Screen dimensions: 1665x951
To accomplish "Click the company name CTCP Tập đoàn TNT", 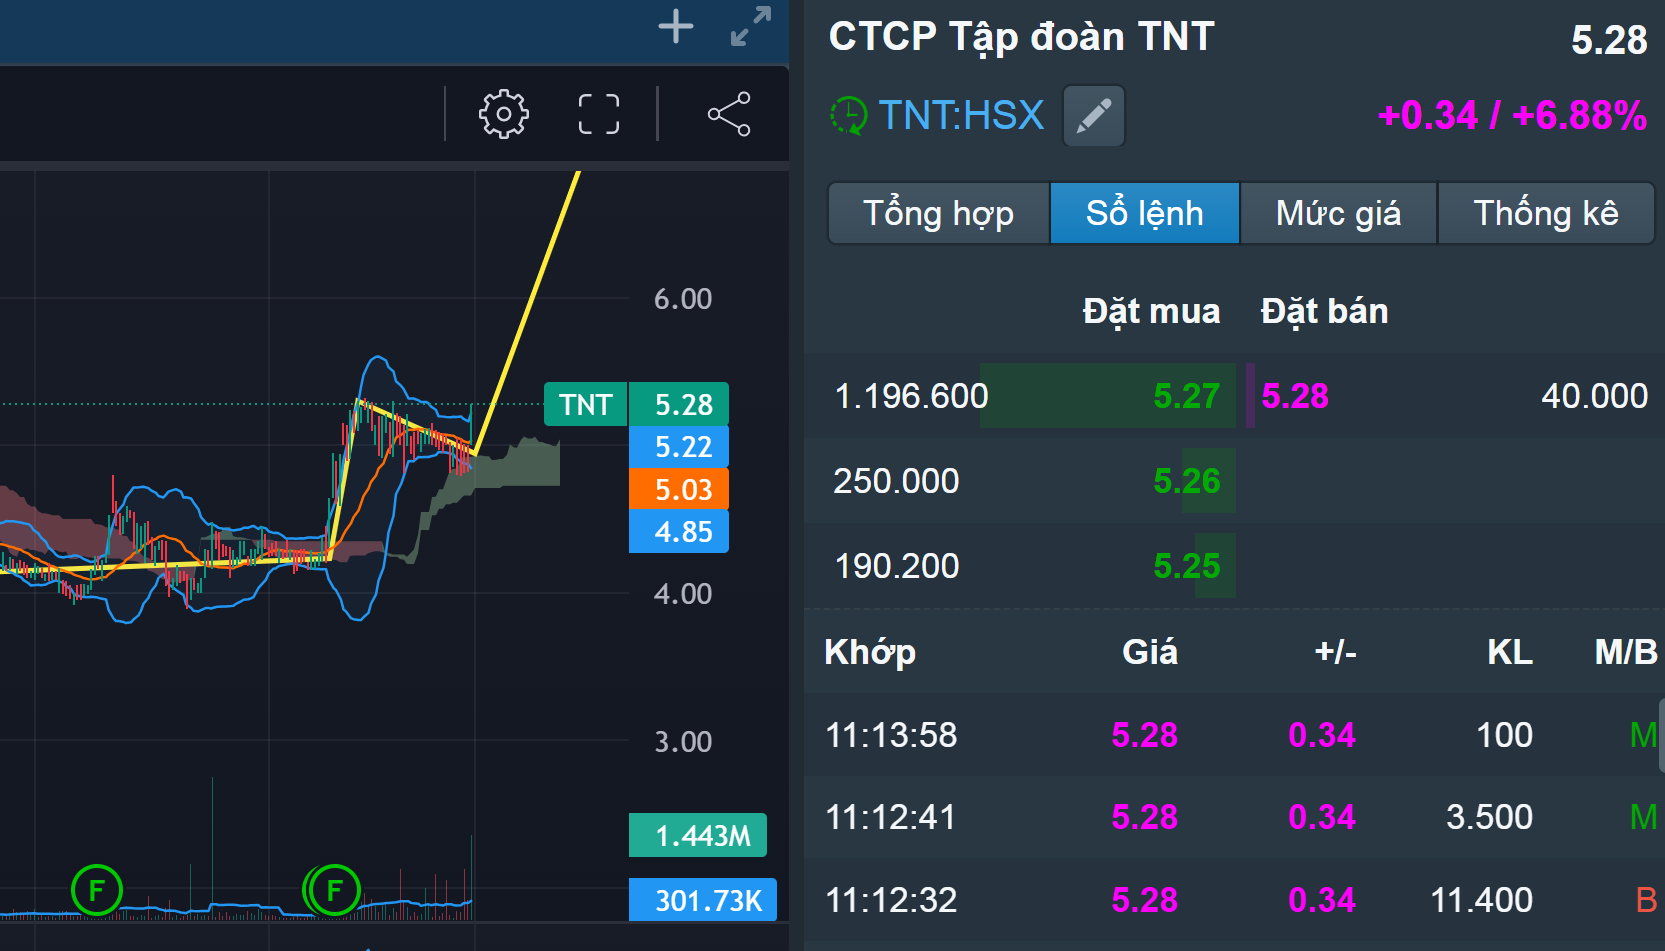I will click(x=1021, y=37).
